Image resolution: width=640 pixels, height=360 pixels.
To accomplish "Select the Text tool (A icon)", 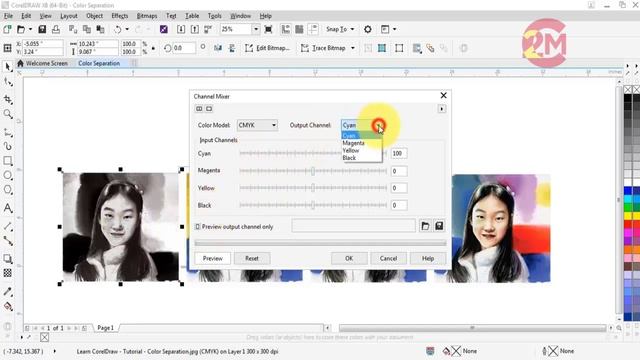I will [8, 208].
